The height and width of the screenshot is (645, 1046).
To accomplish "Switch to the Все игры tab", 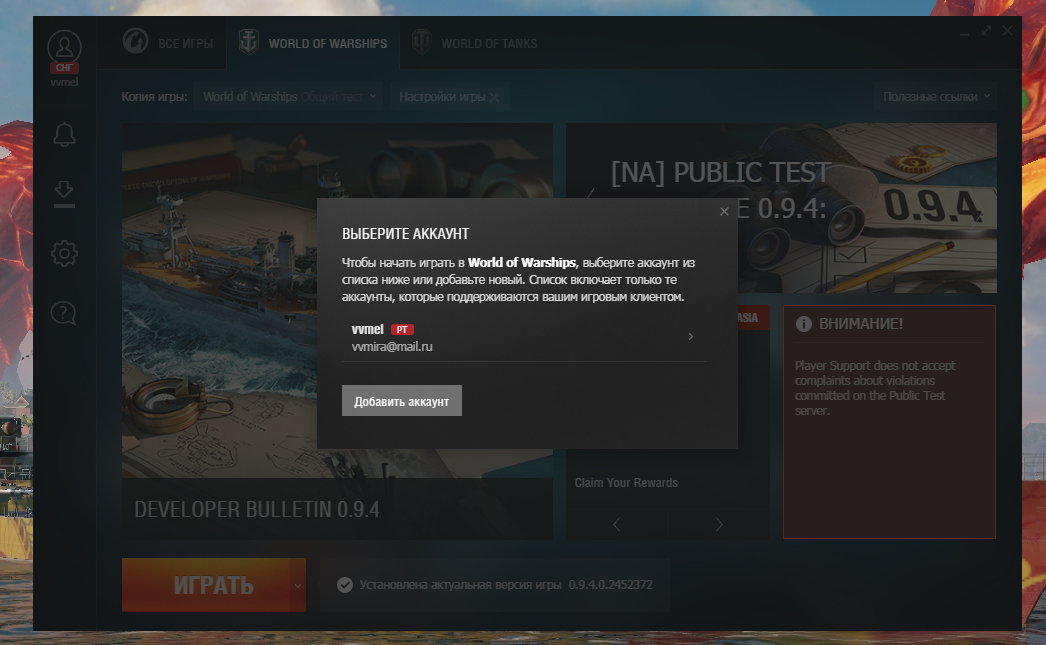I will pyautogui.click(x=168, y=43).
